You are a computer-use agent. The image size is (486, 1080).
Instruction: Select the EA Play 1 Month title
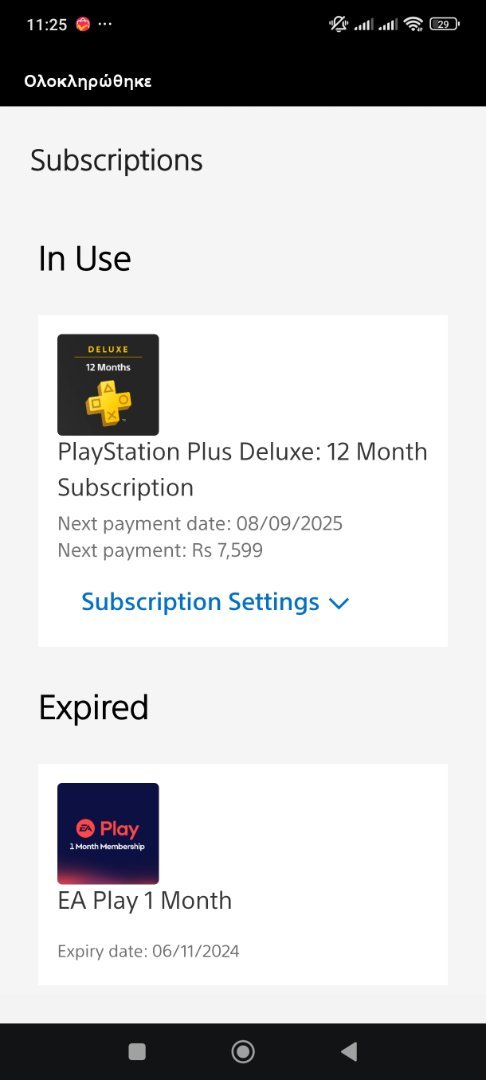click(x=145, y=901)
